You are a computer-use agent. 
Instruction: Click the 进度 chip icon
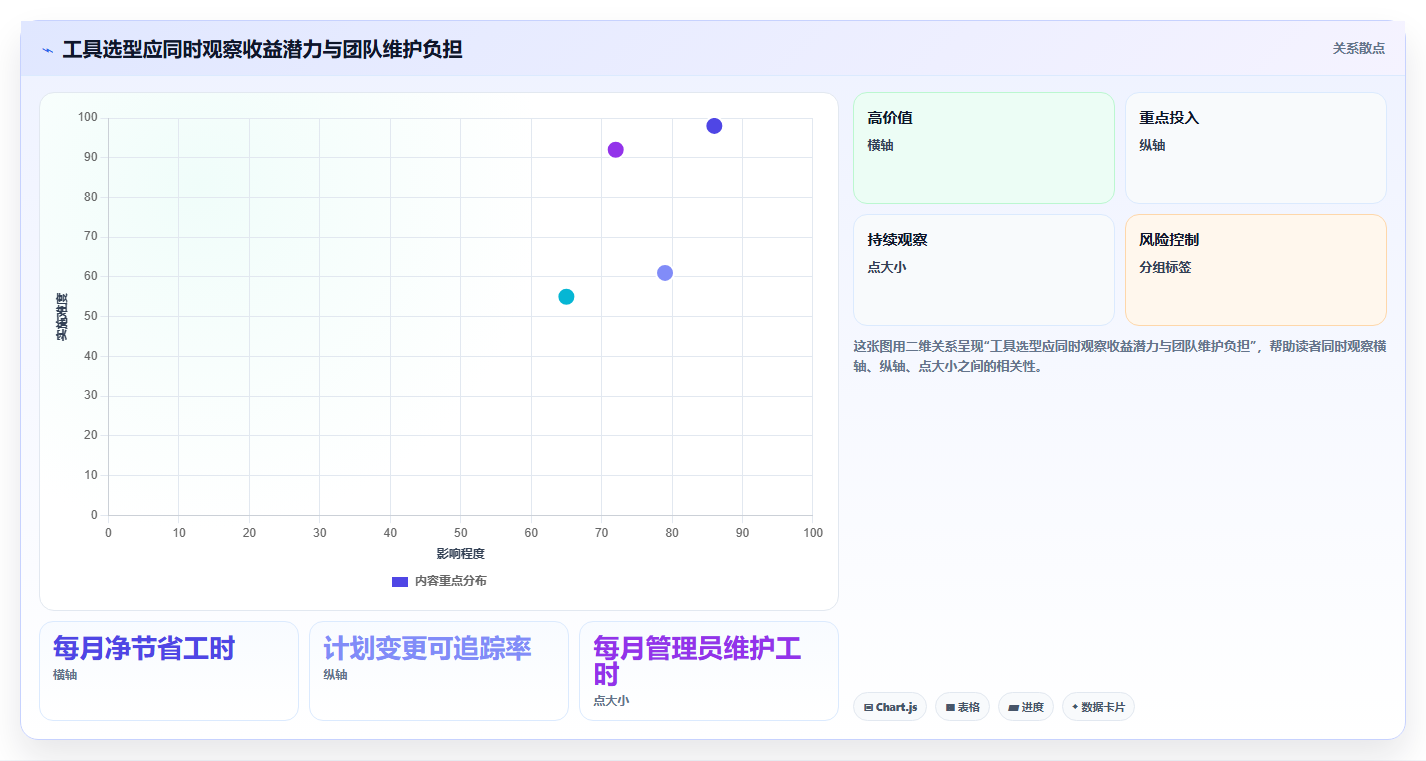tap(1013, 707)
